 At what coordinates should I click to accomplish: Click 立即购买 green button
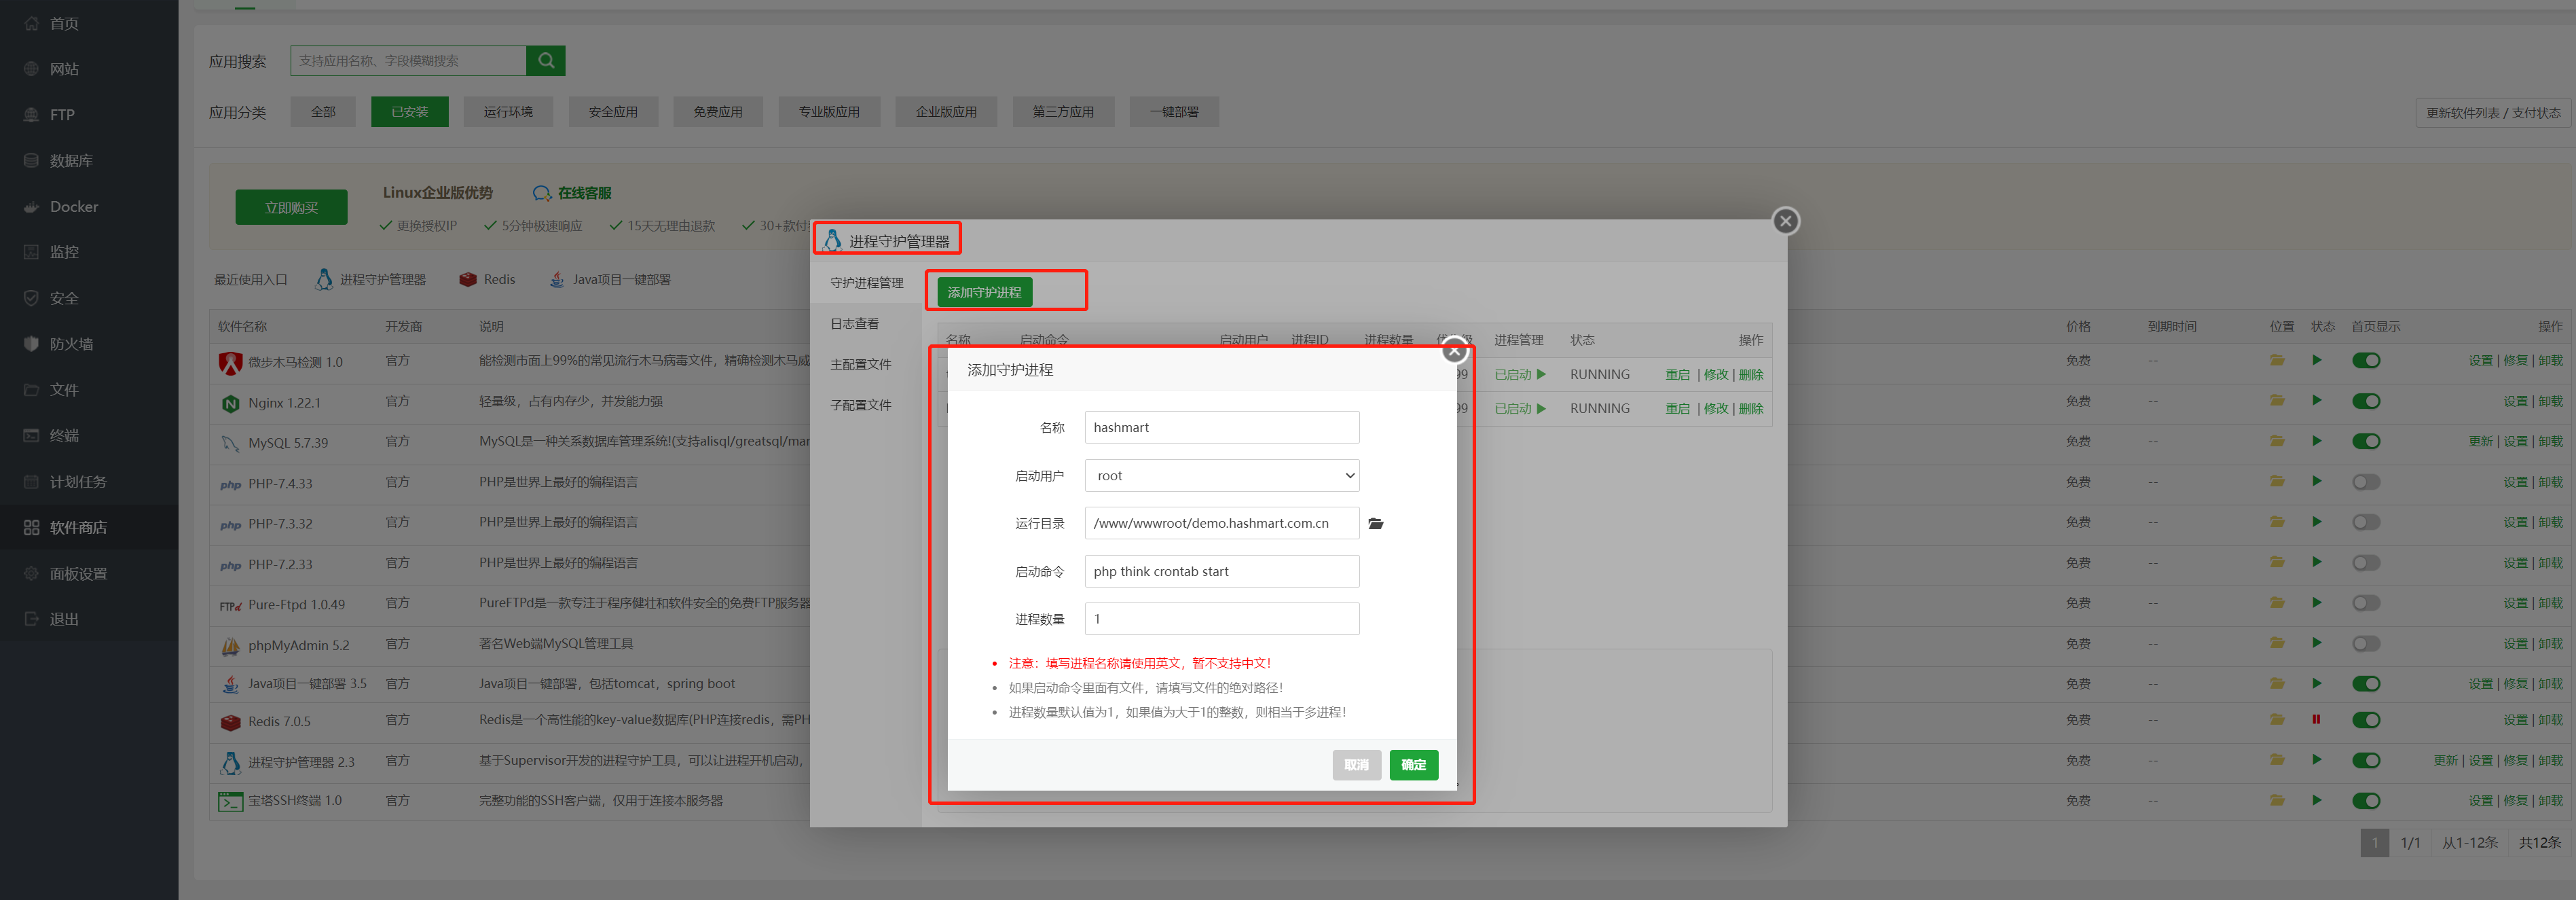tap(291, 208)
